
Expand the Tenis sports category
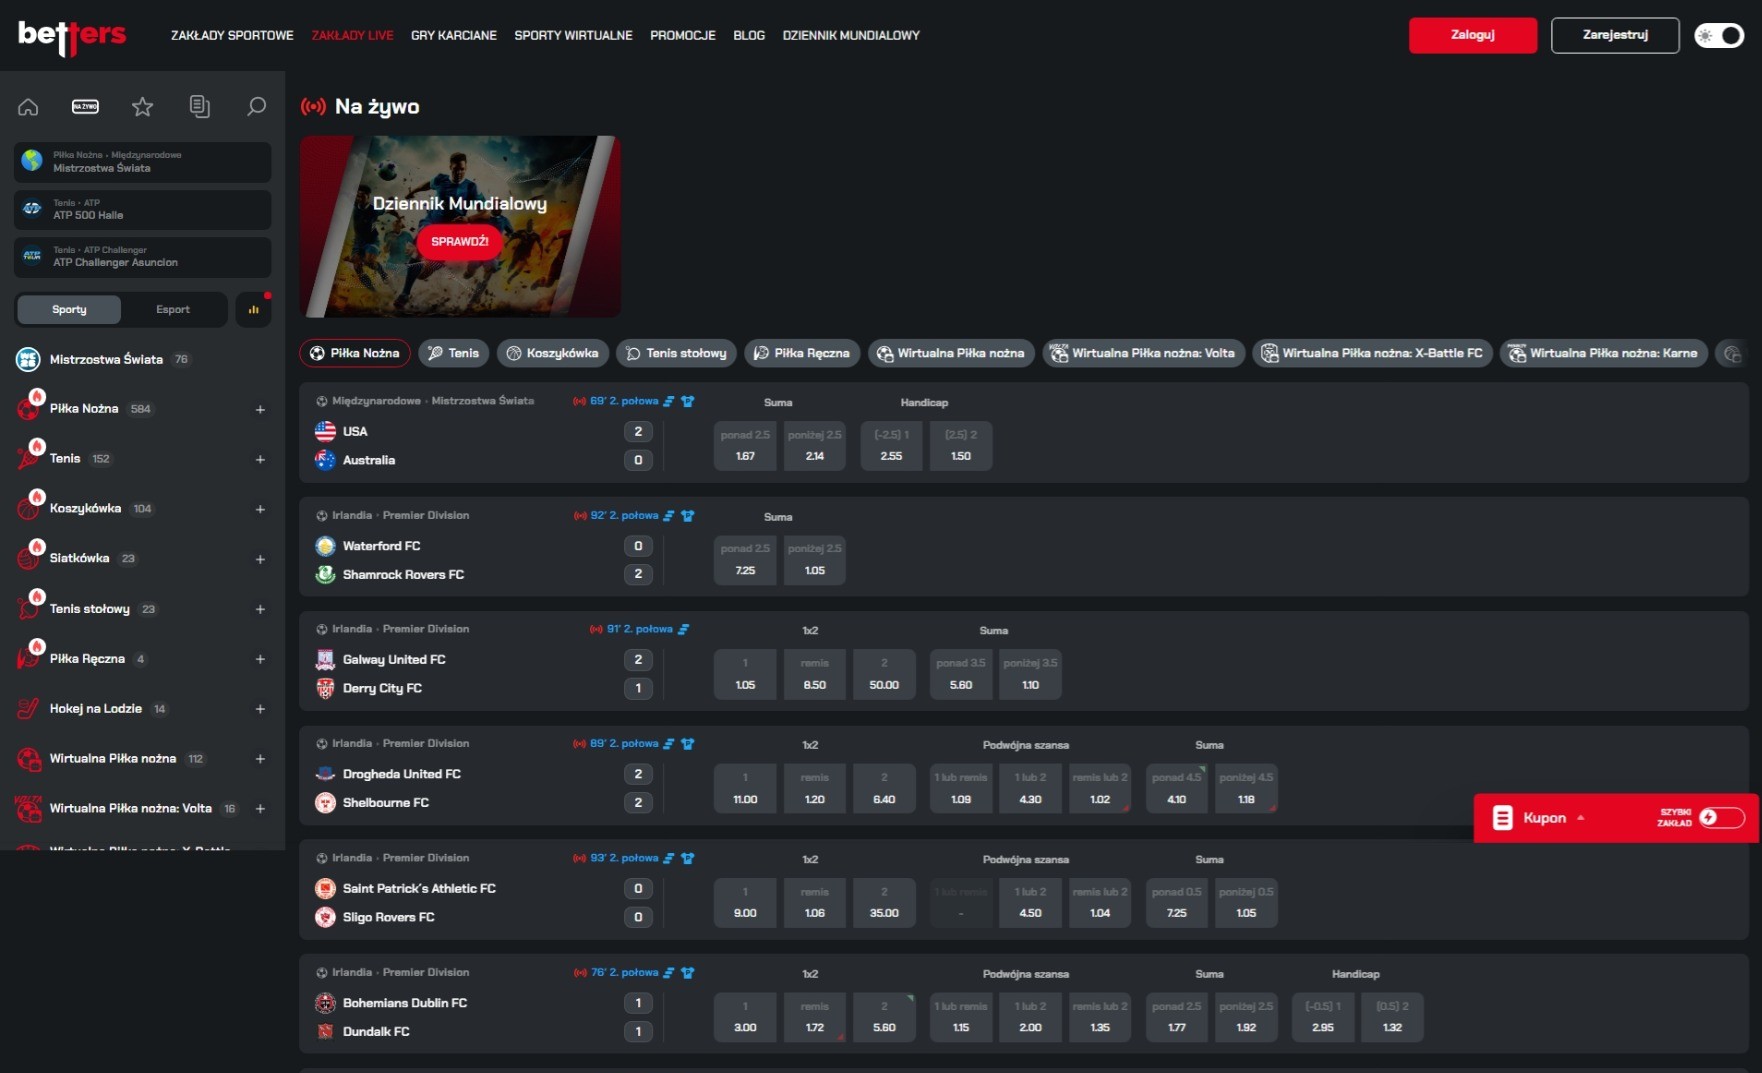pyautogui.click(x=260, y=459)
